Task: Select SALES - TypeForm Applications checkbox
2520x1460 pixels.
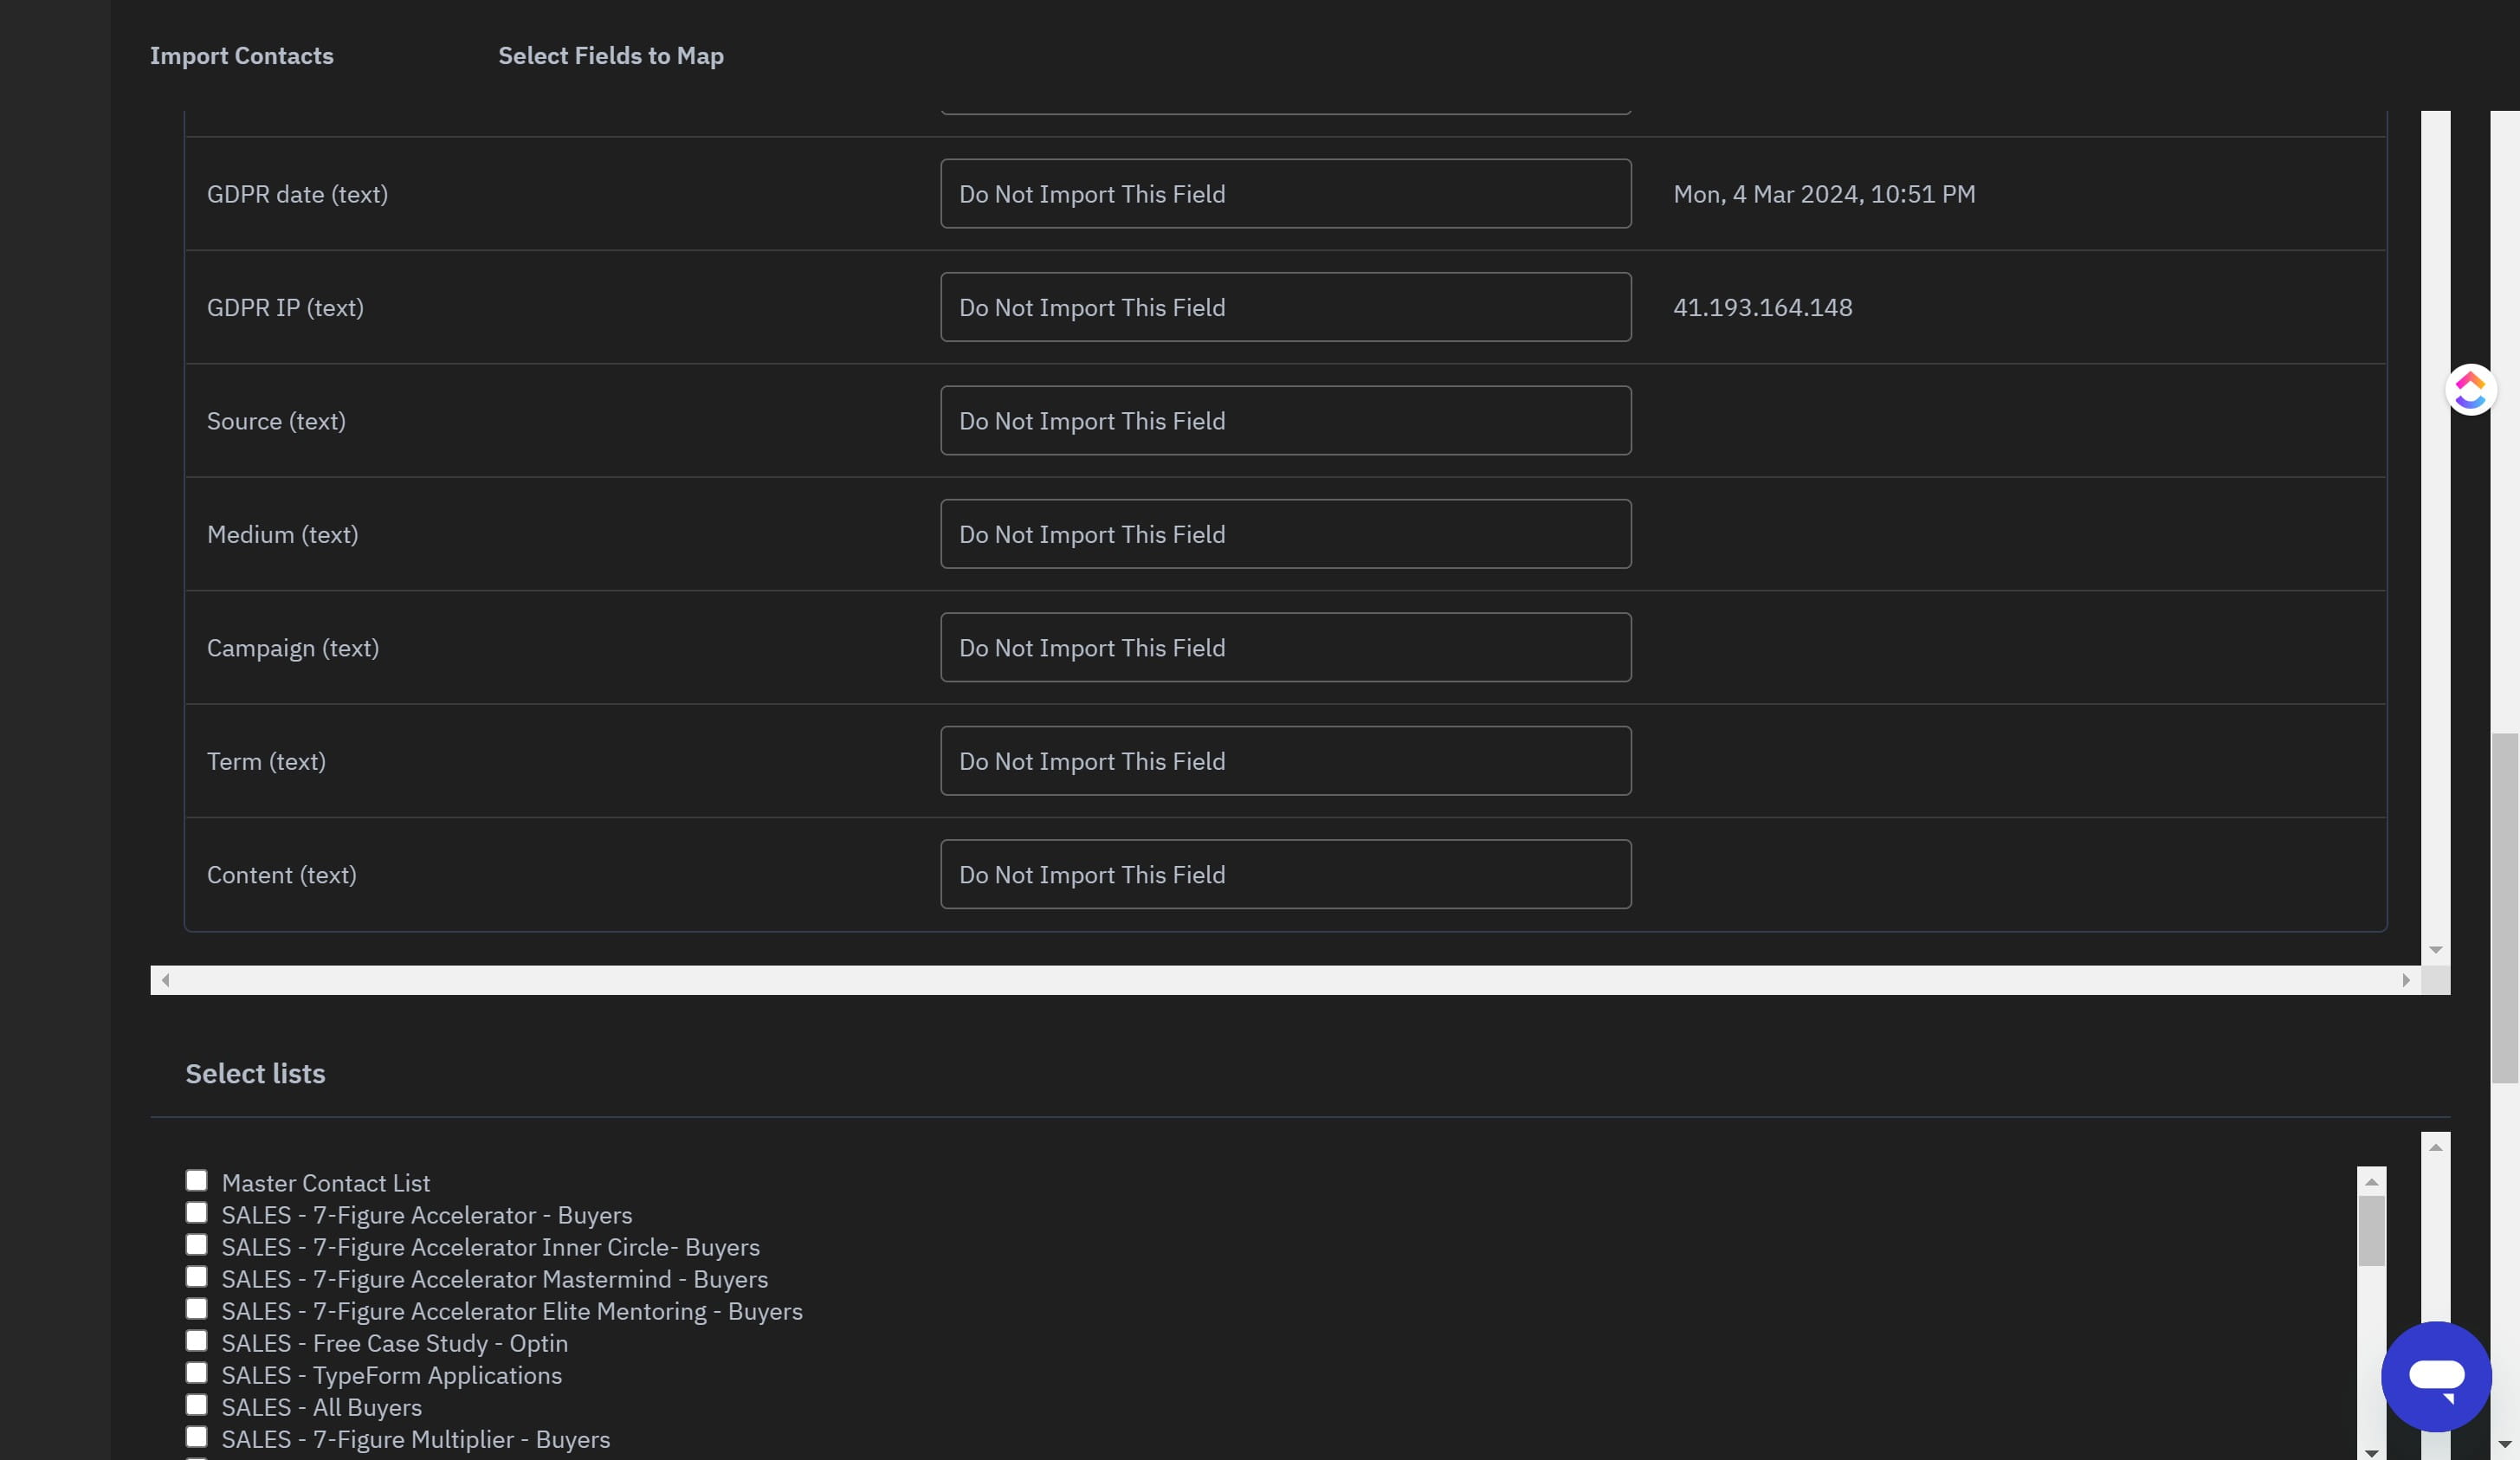Action: coord(196,1373)
